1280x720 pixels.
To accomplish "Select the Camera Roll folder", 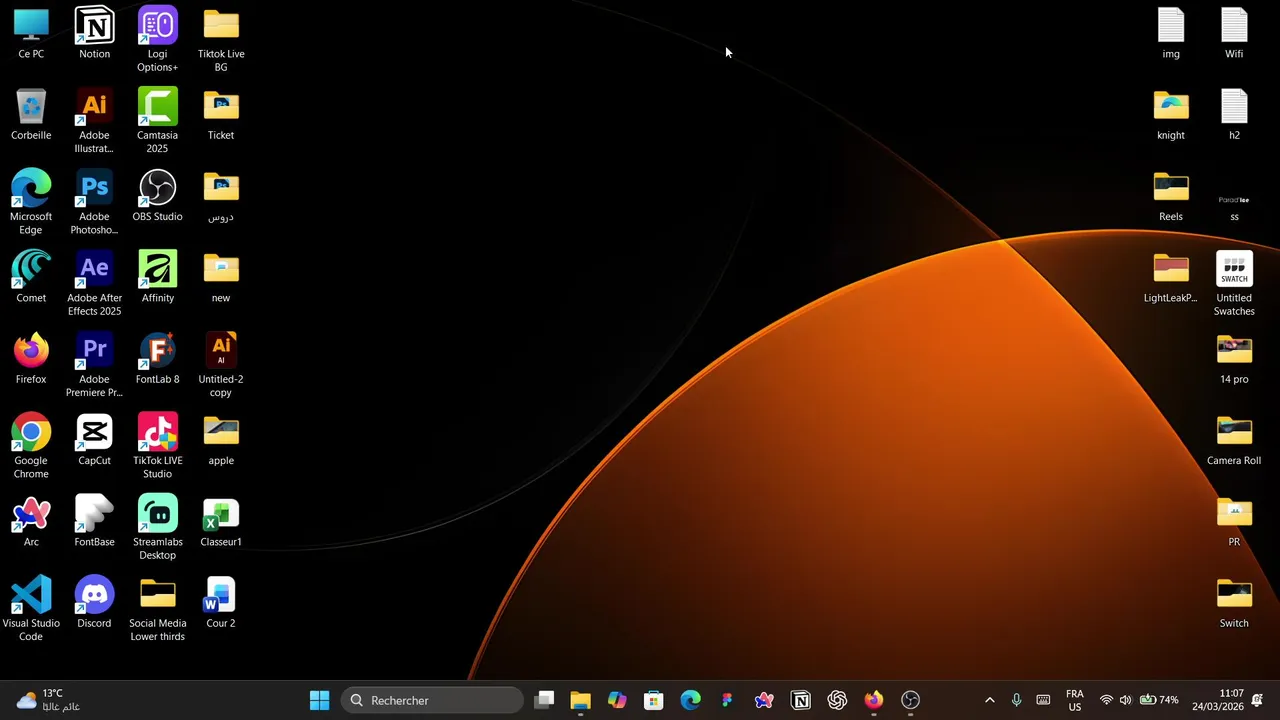I will [1234, 439].
